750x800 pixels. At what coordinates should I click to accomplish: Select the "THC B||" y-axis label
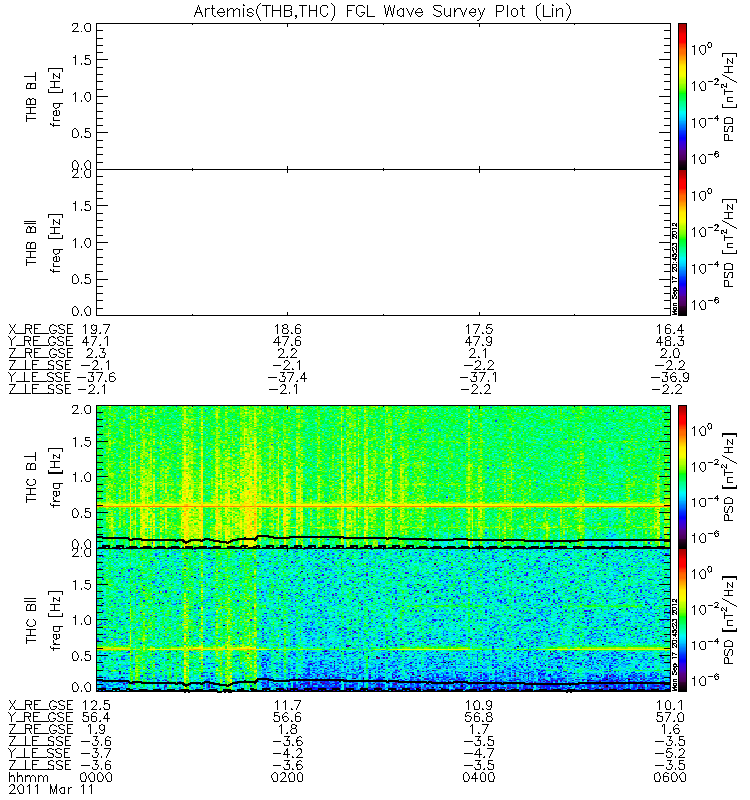(x=31, y=620)
